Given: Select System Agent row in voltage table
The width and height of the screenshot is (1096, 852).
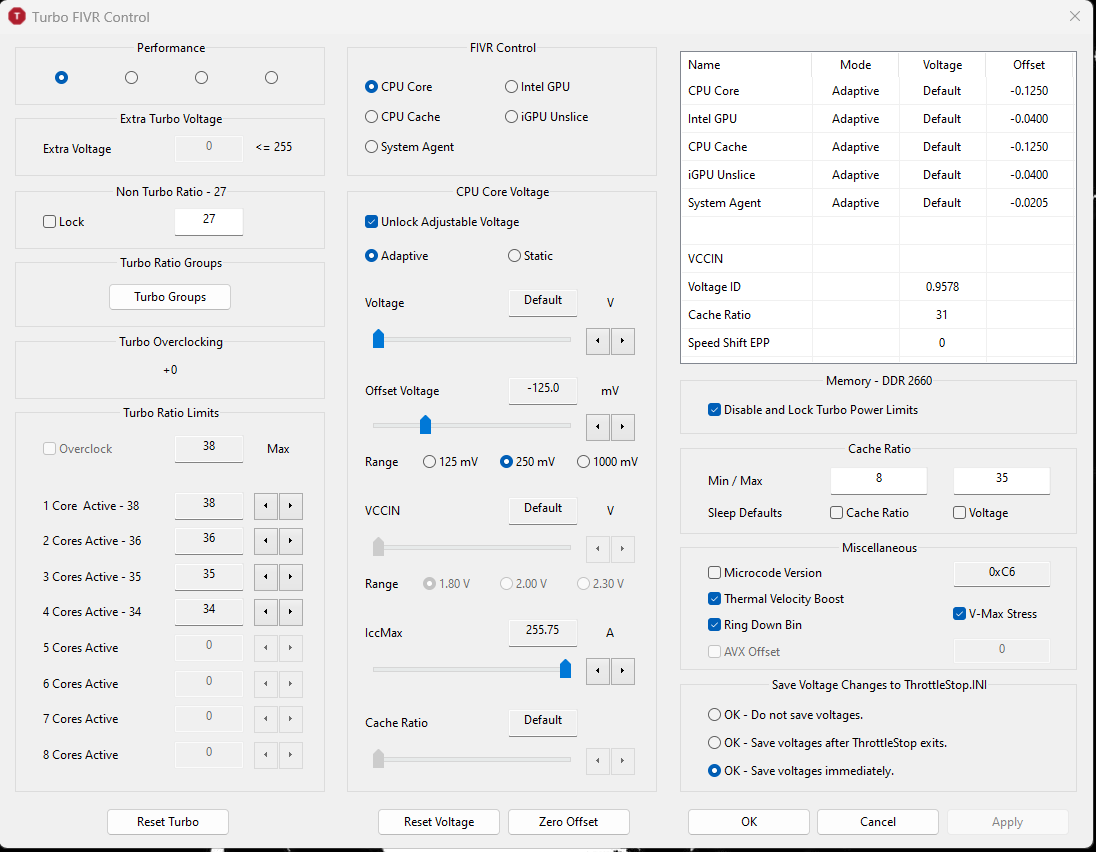Looking at the screenshot, I should 878,203.
